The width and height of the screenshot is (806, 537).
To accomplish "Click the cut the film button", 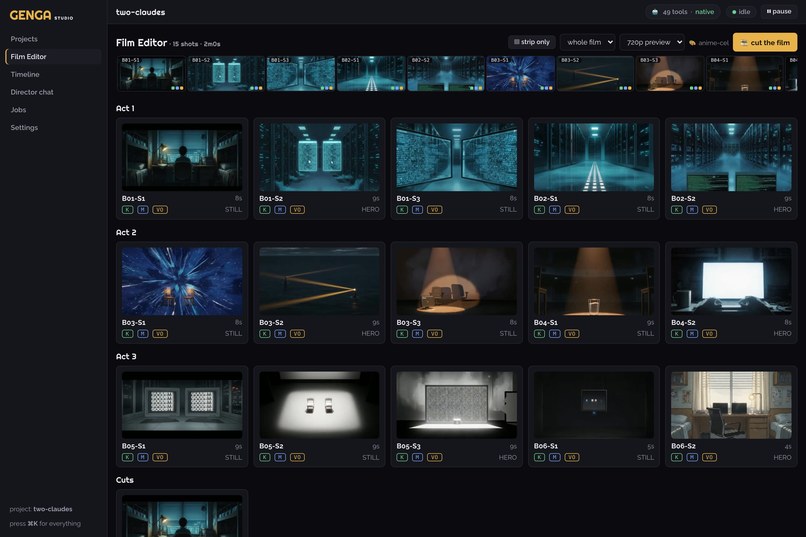I will tap(765, 43).
